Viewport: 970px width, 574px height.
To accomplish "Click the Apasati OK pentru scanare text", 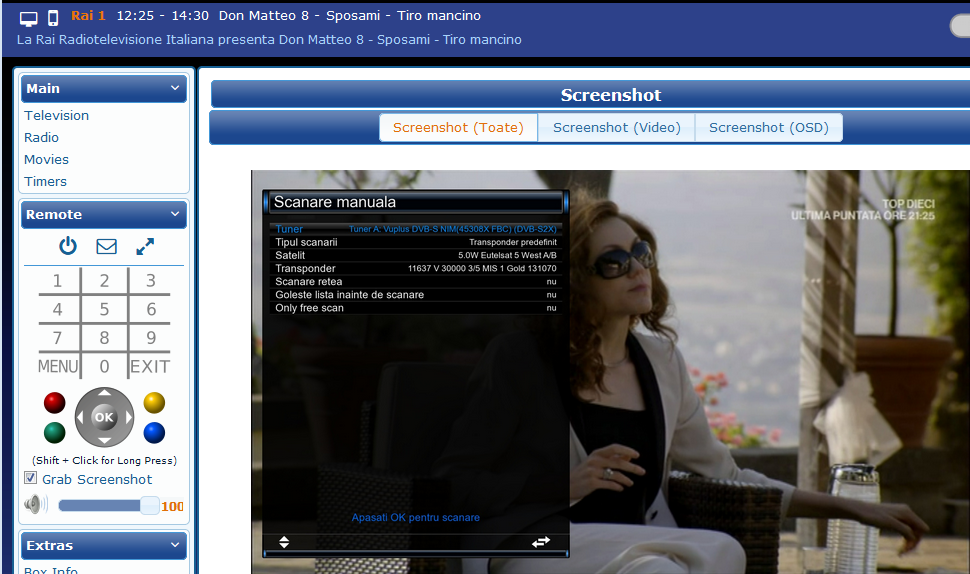I will pos(416,517).
